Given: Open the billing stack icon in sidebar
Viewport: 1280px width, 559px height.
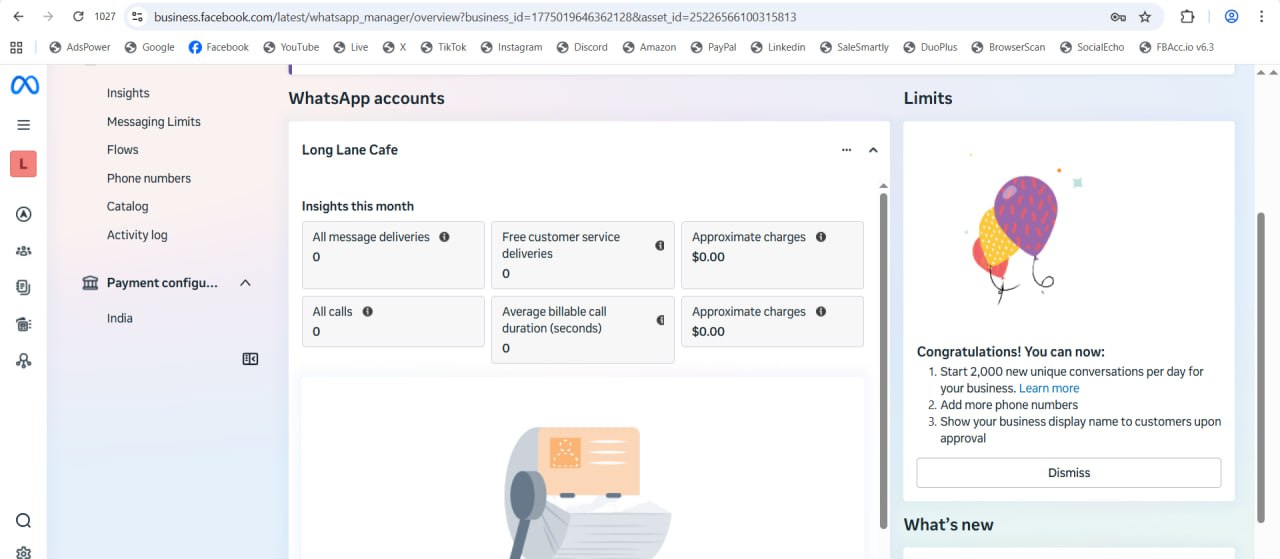Looking at the screenshot, I should coord(24,324).
